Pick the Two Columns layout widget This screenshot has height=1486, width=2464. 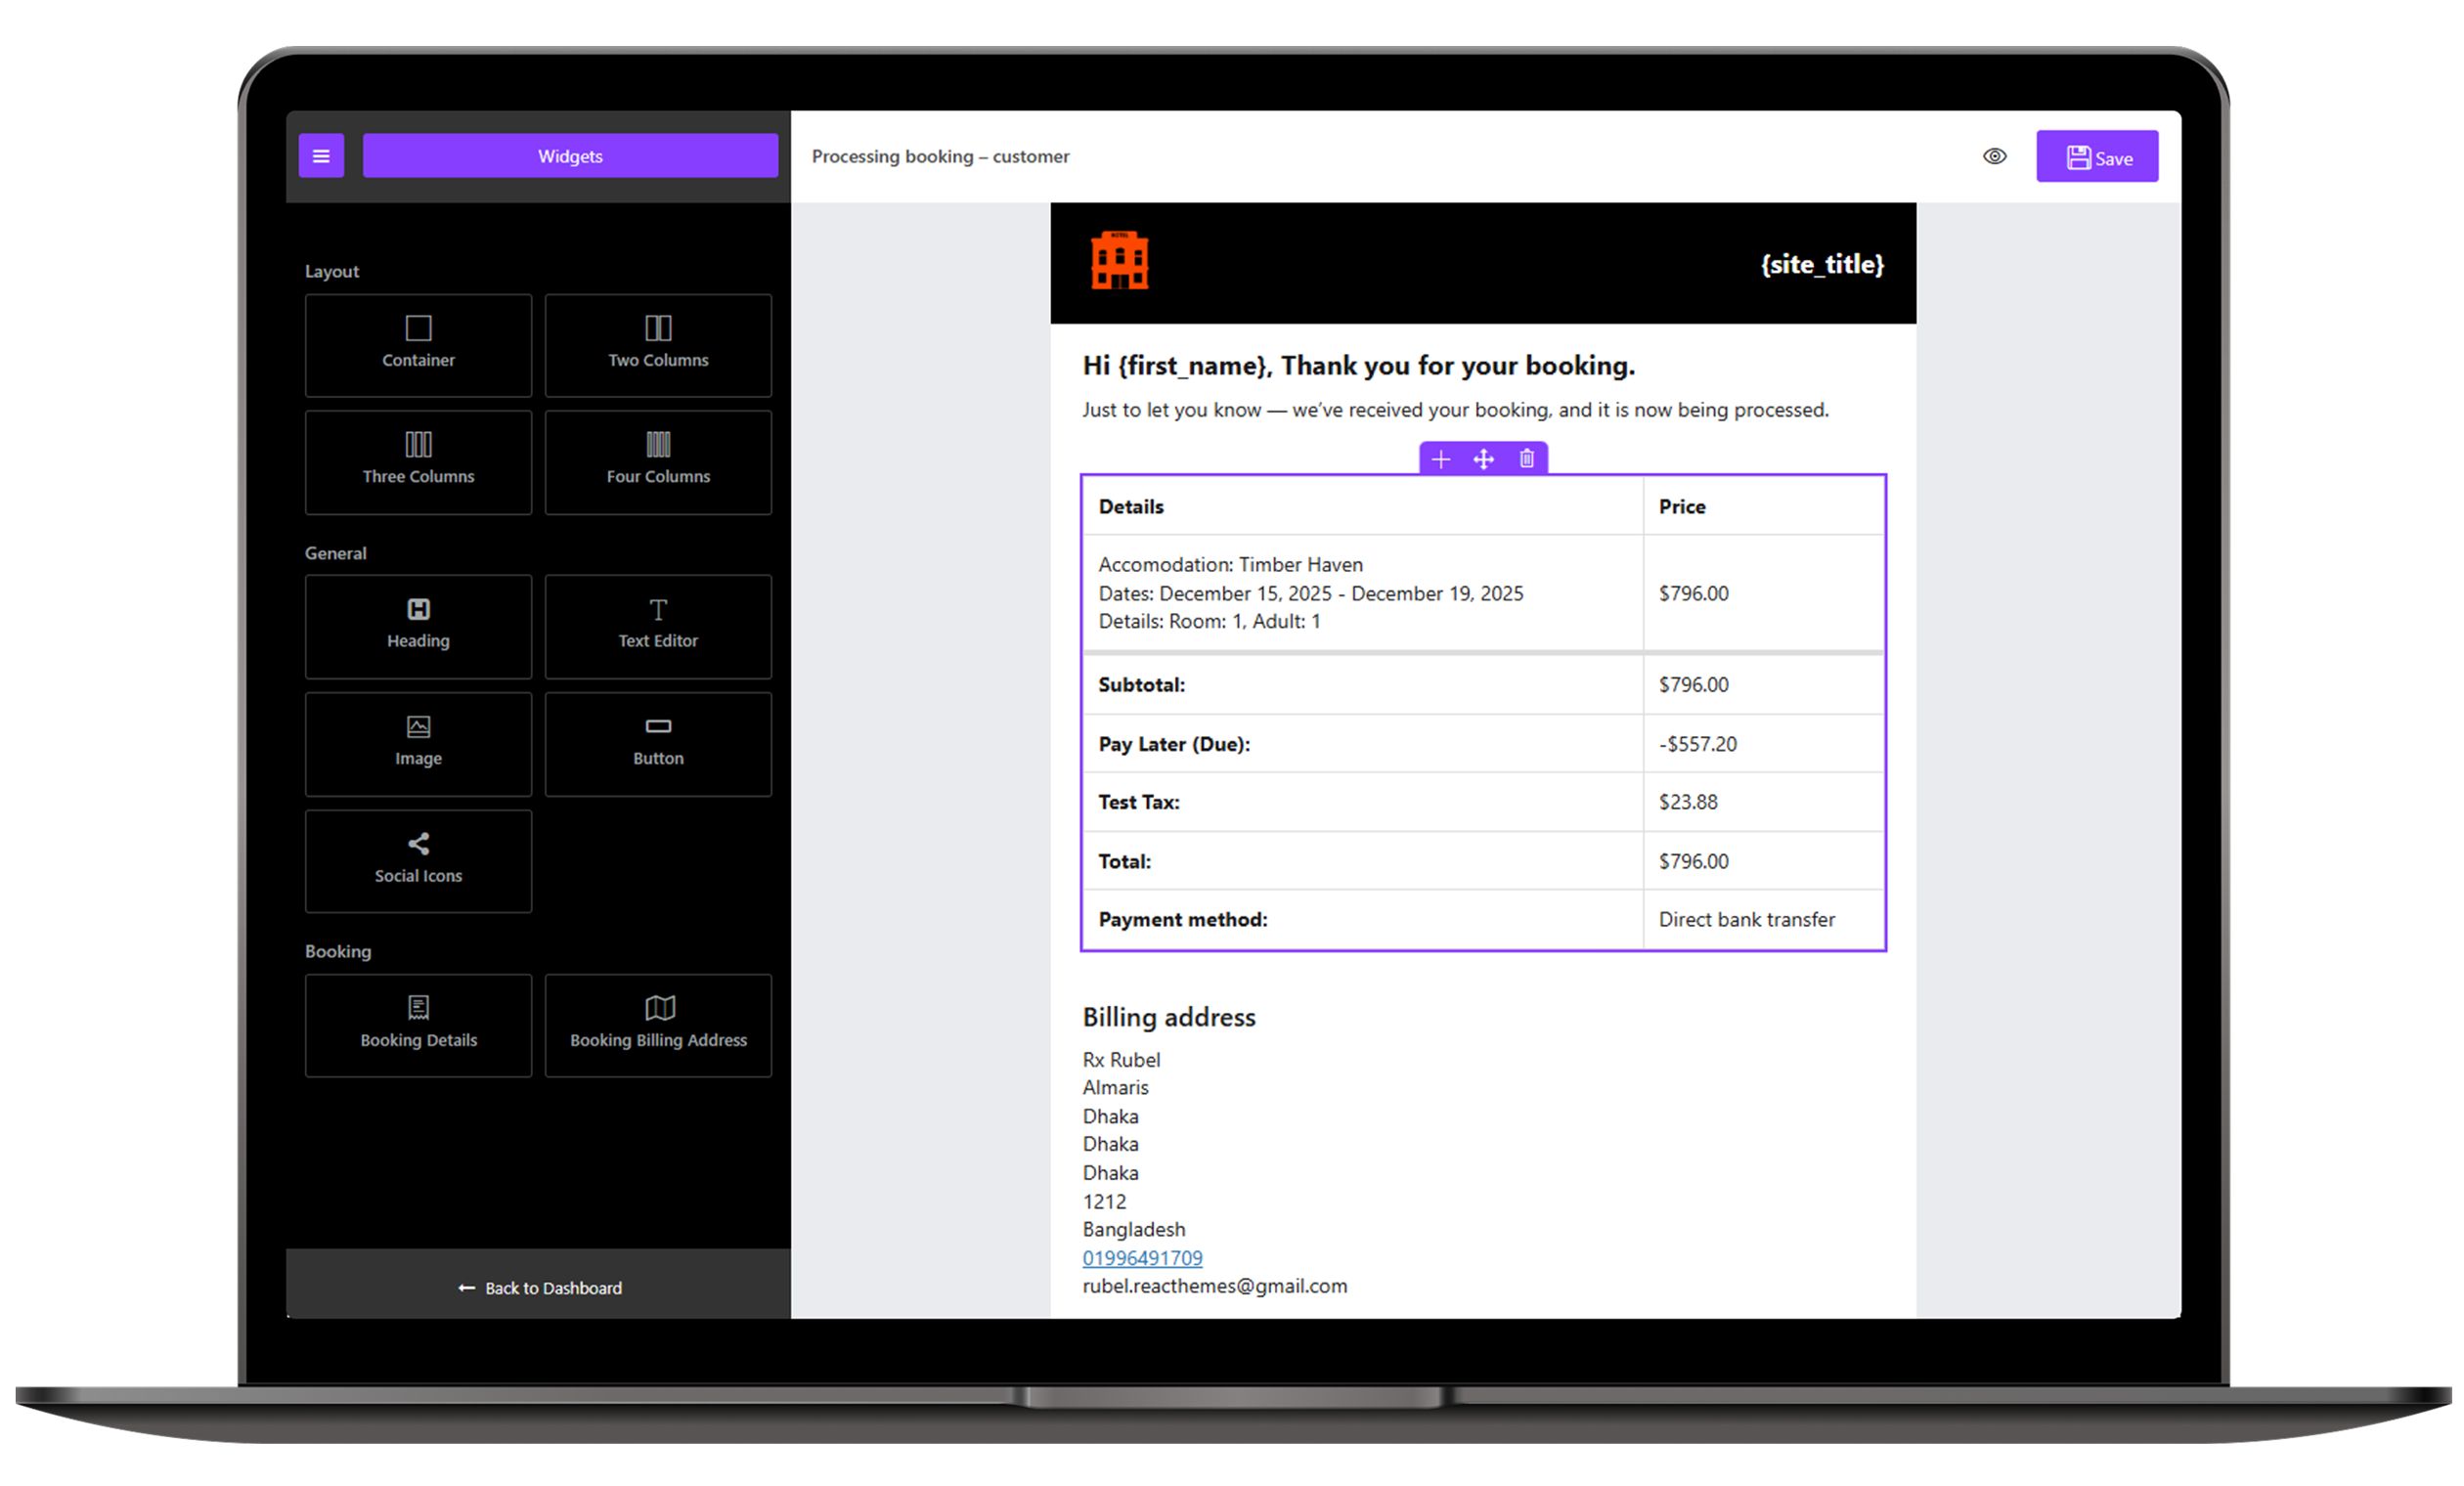pos(658,344)
